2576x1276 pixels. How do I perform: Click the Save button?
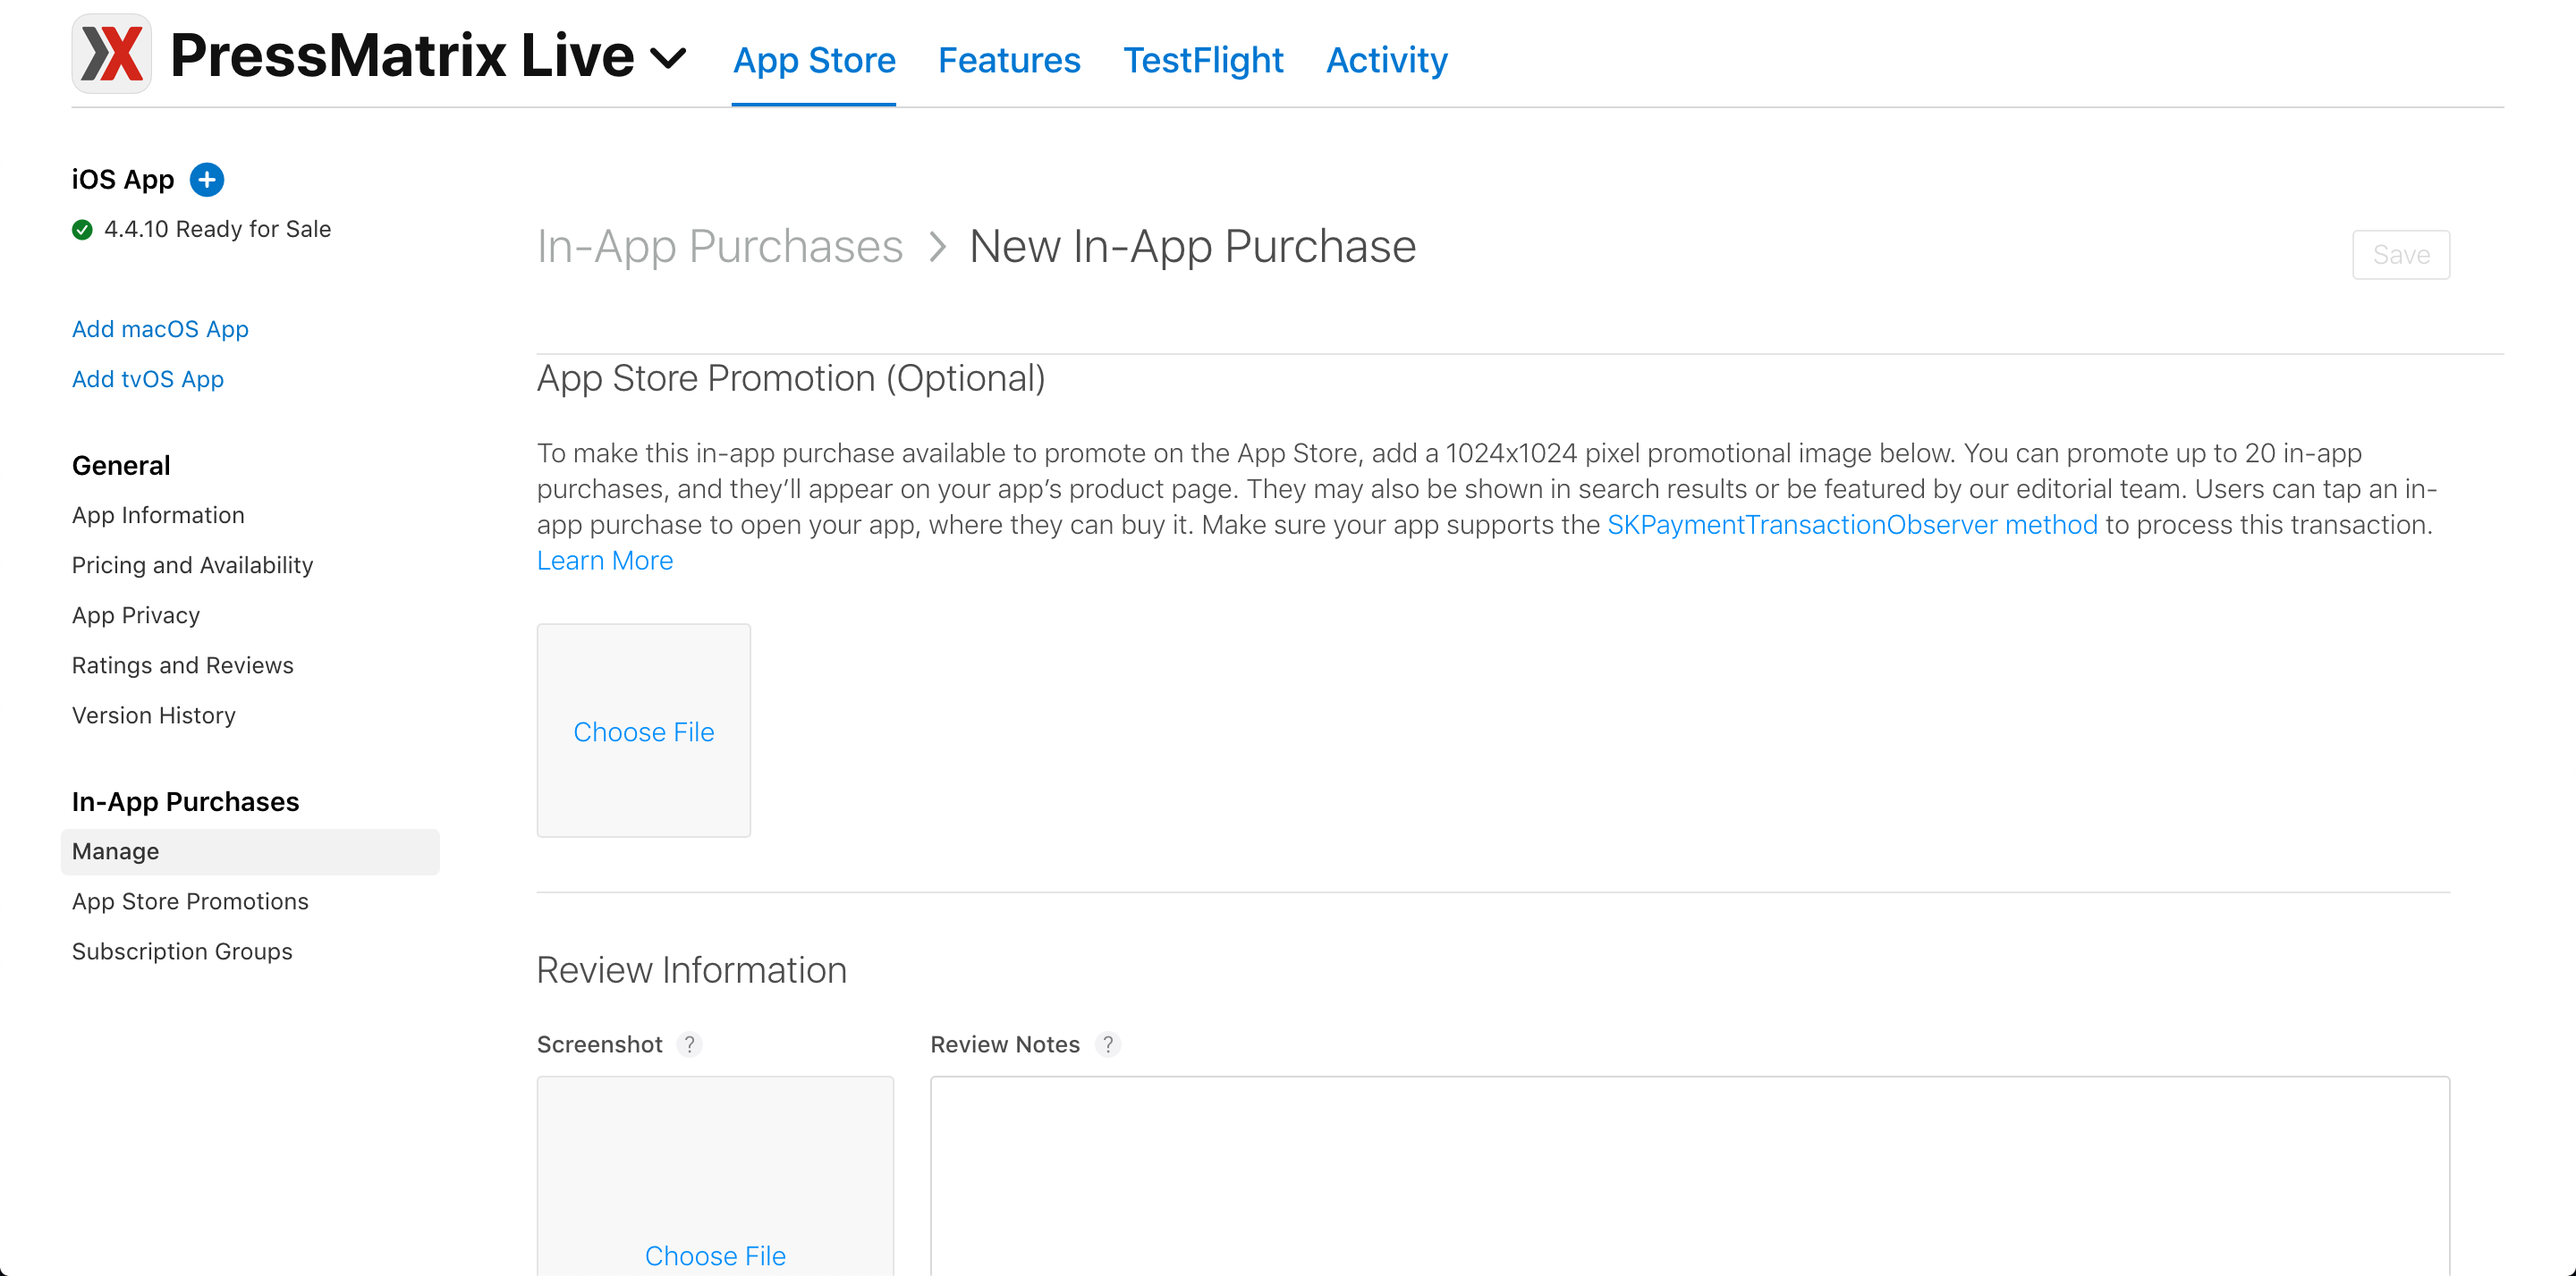click(x=2401, y=255)
